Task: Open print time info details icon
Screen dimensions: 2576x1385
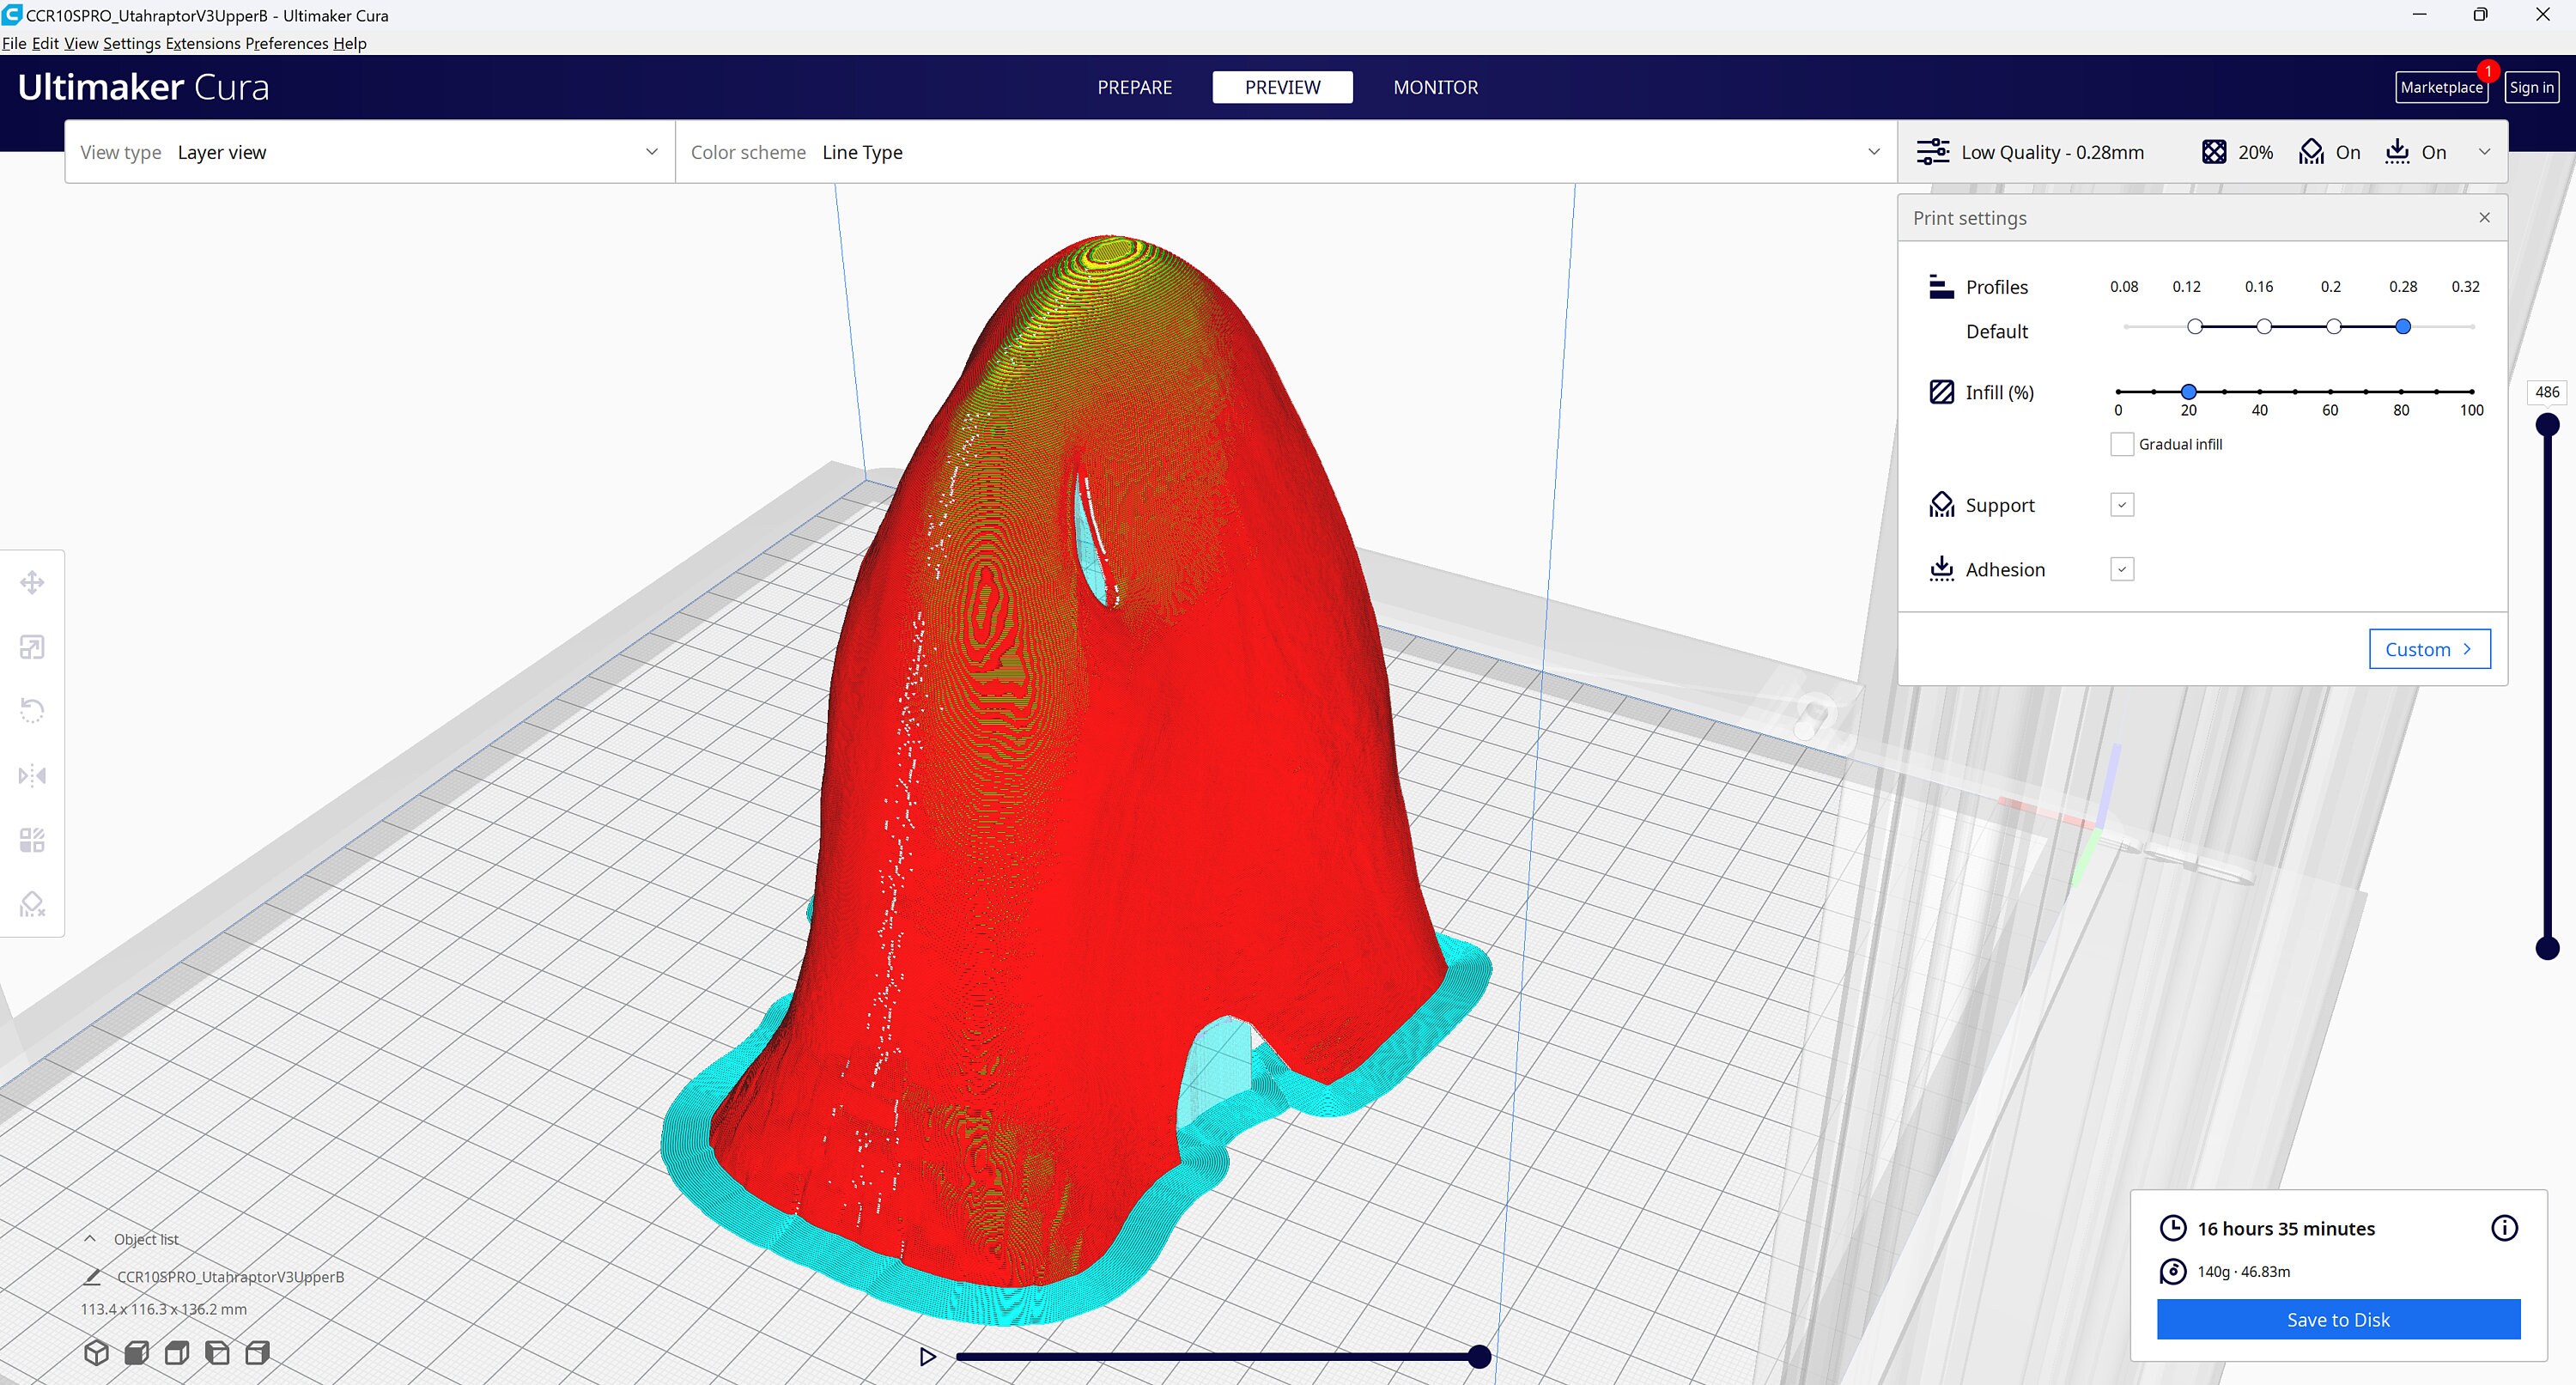Action: pos(2504,1228)
